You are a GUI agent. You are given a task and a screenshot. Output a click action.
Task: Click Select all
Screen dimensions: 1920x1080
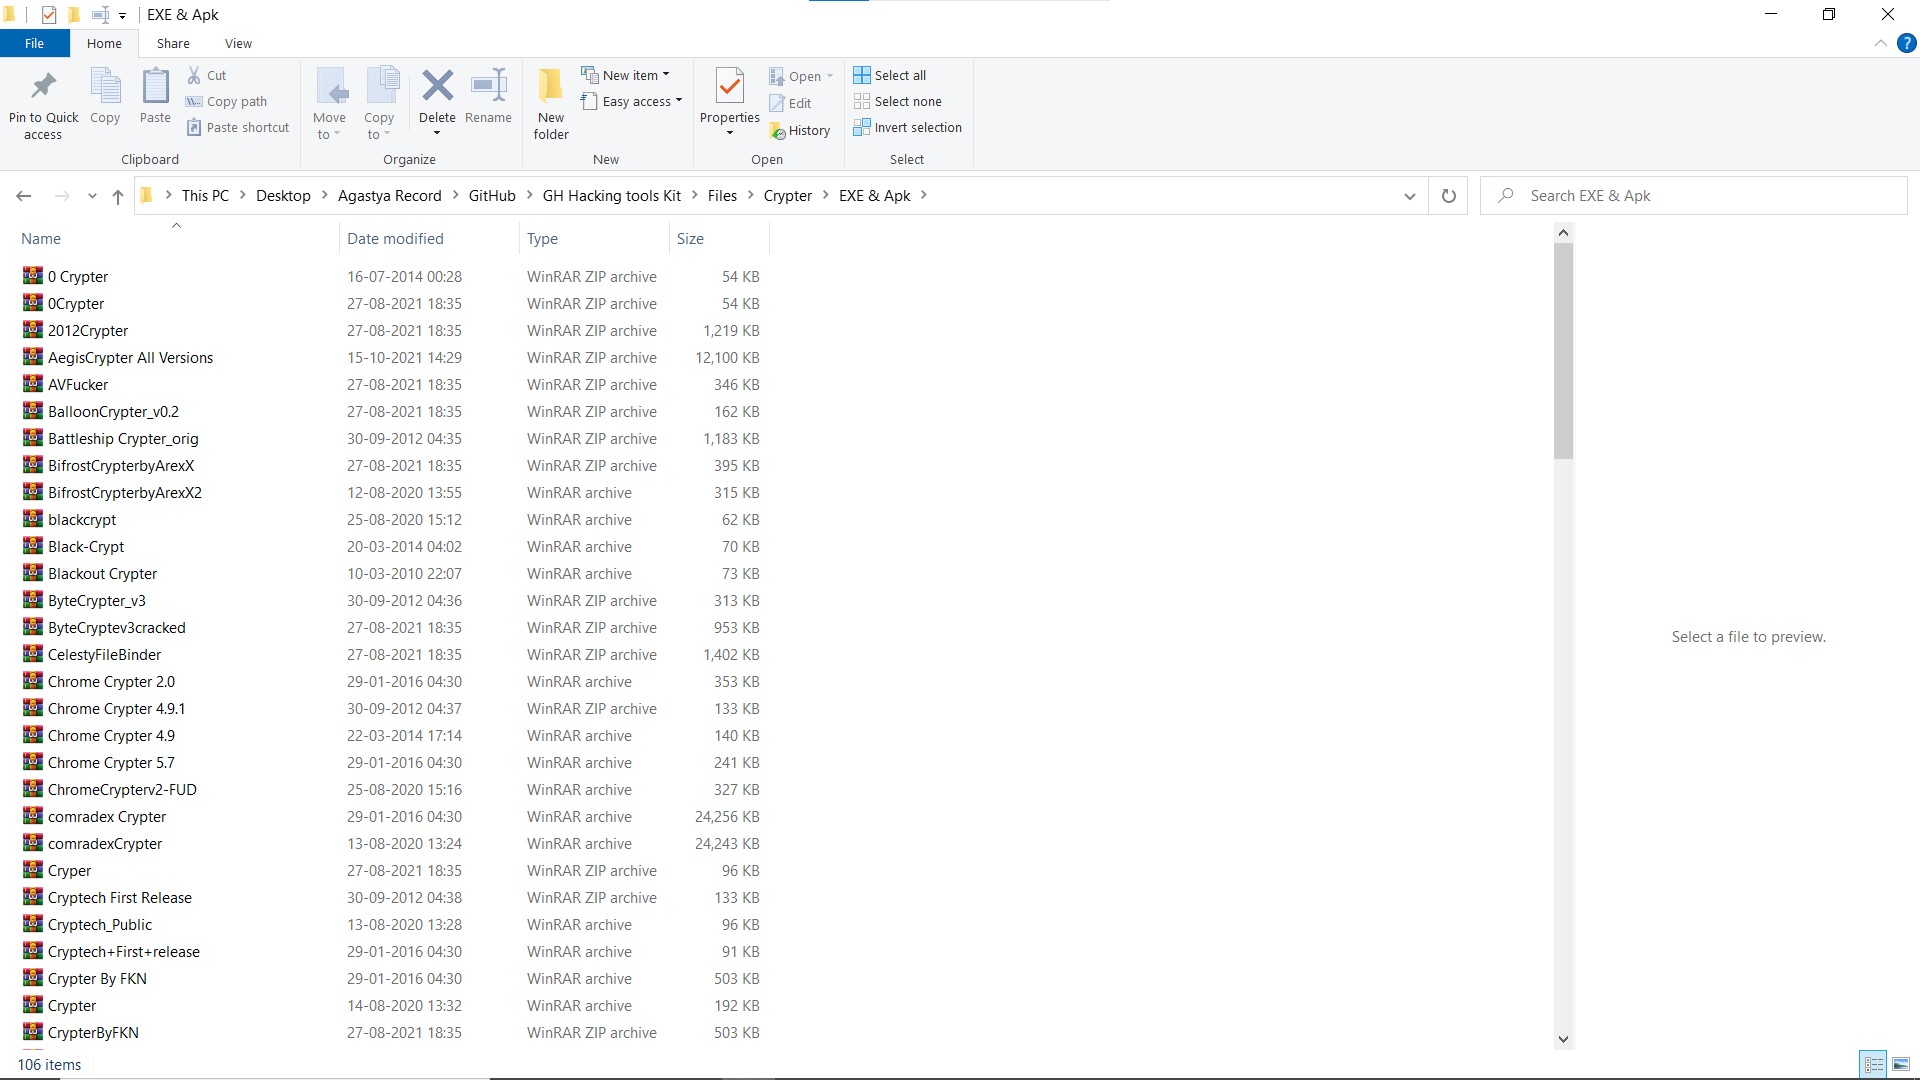tap(890, 75)
